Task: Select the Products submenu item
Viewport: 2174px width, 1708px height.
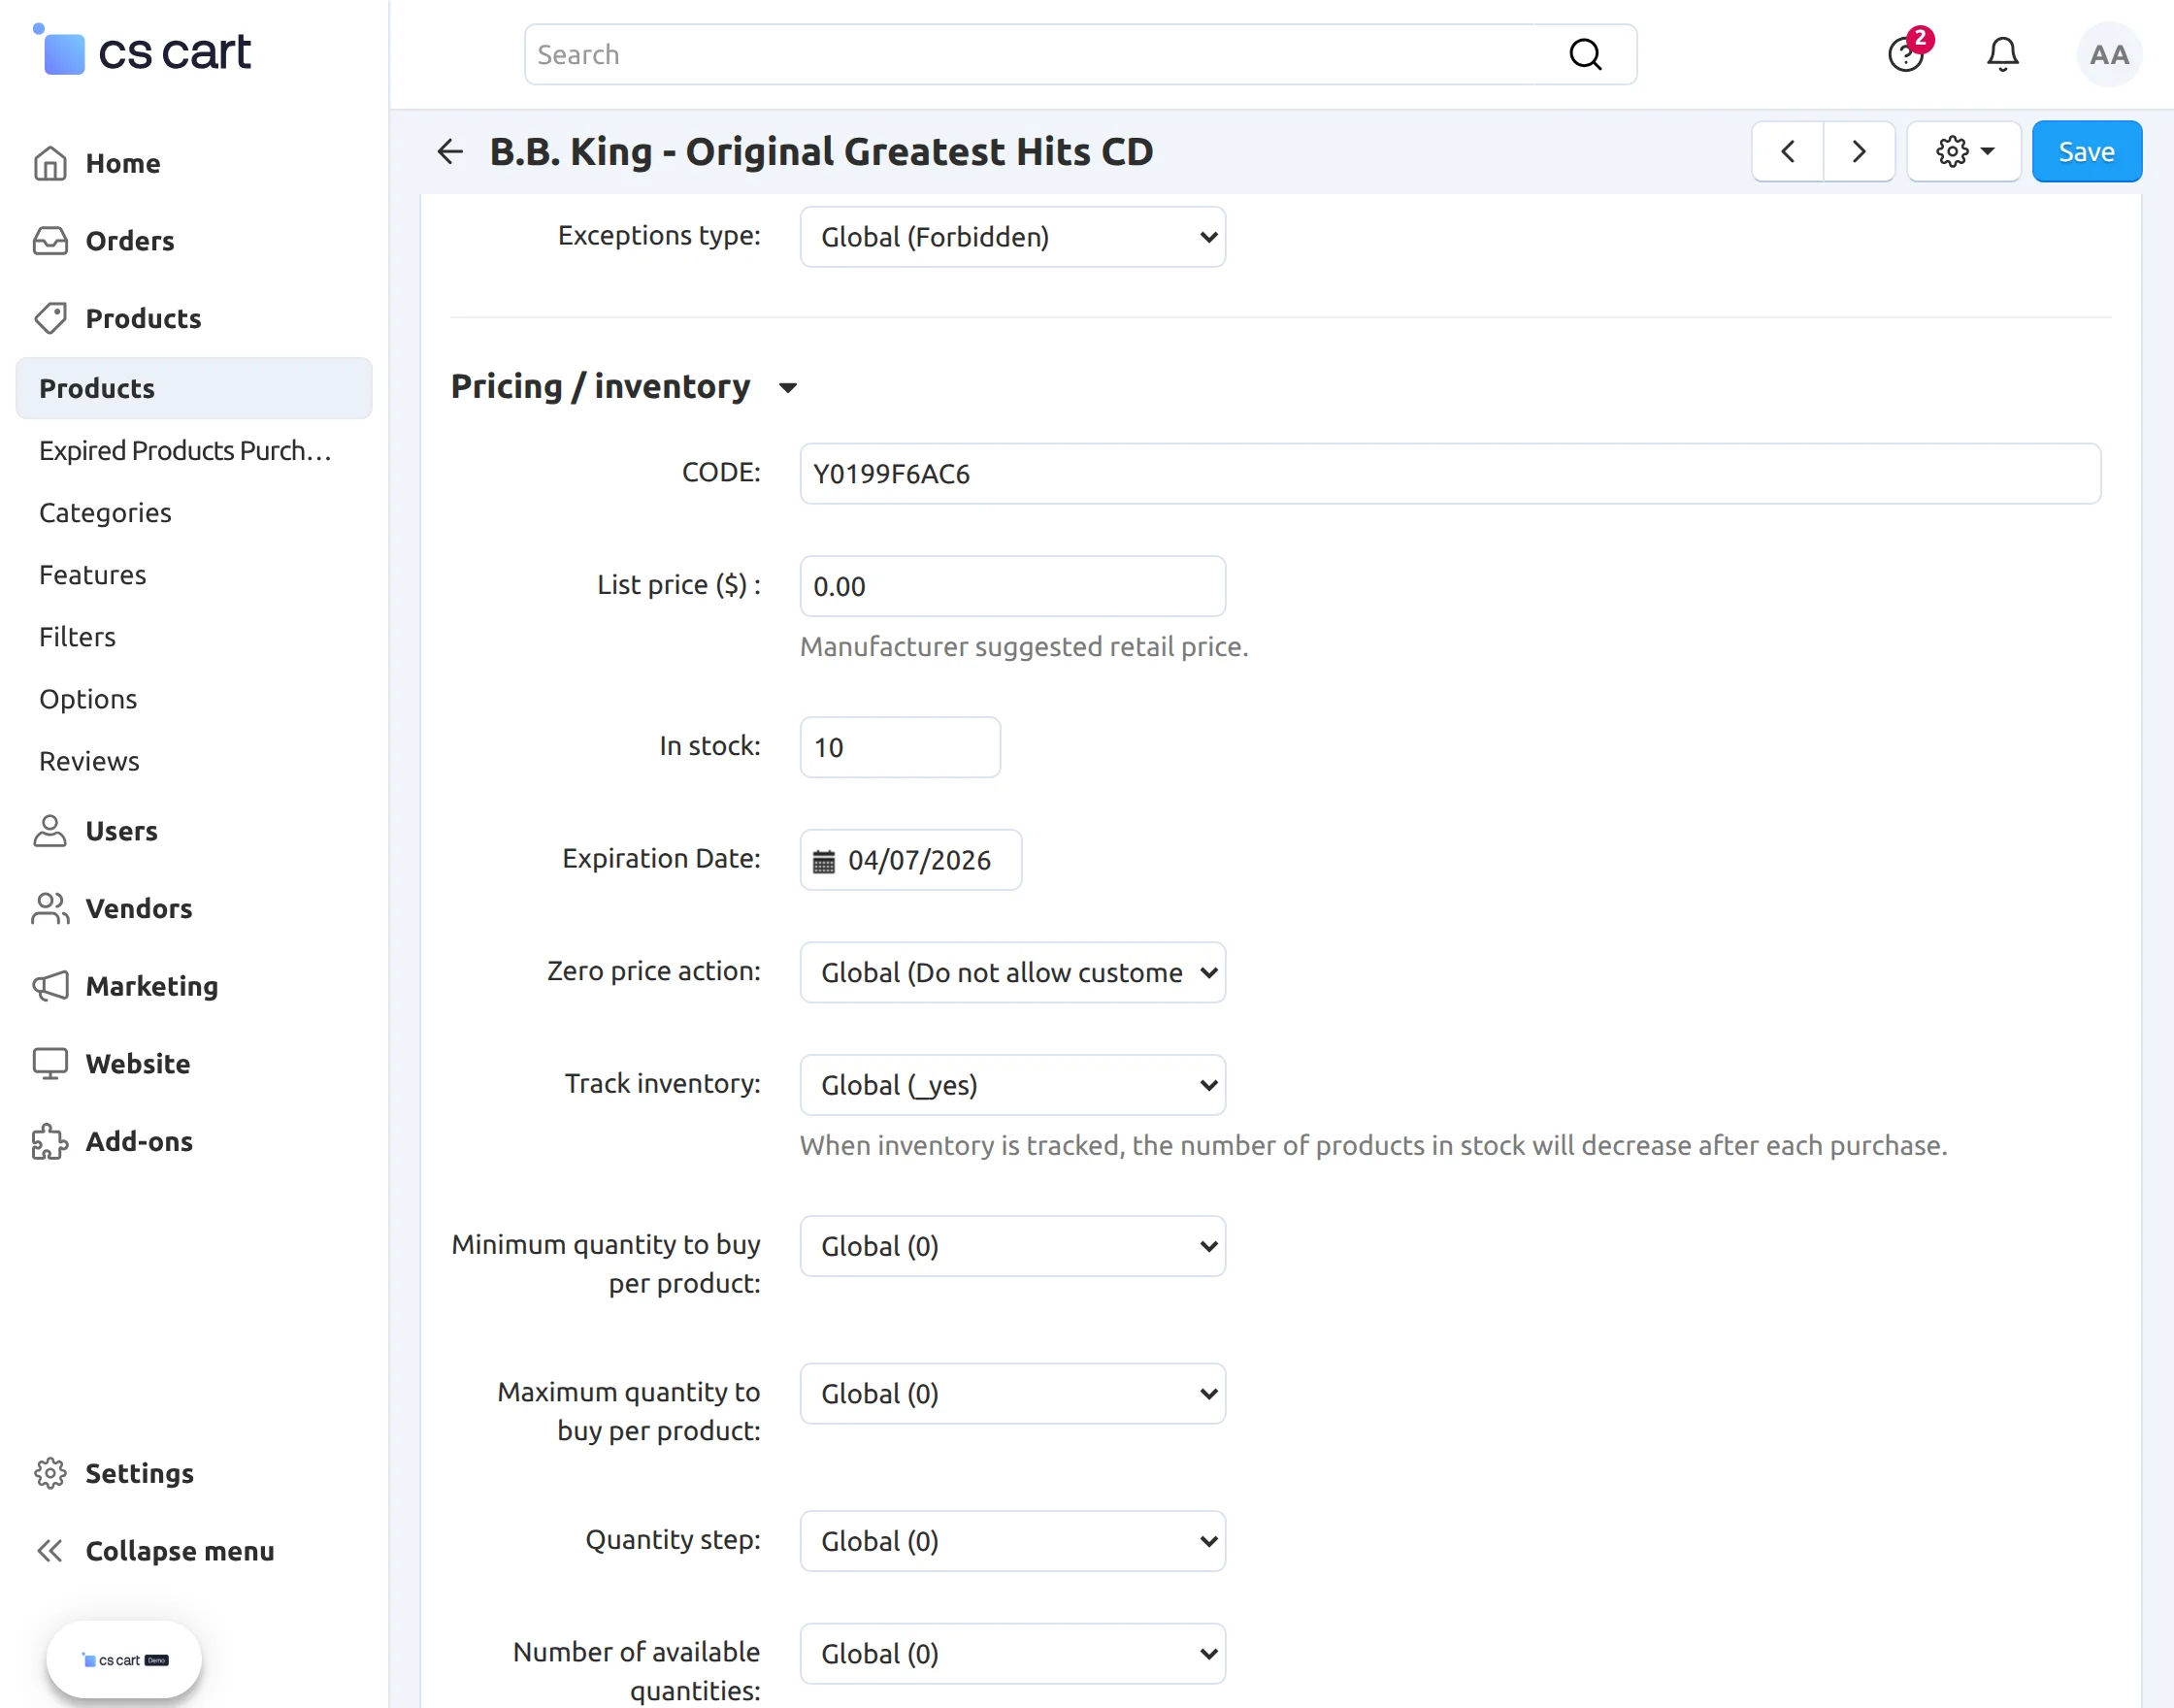Action: [194, 388]
